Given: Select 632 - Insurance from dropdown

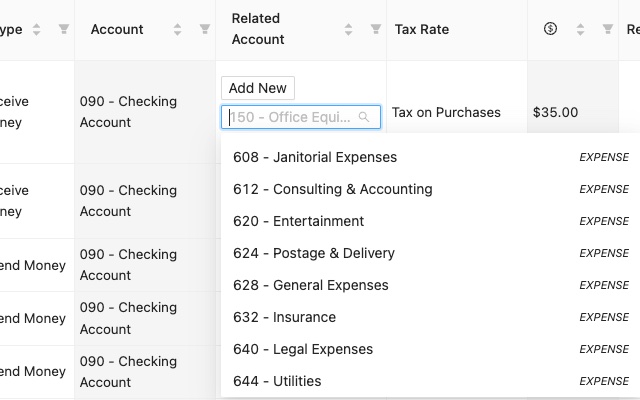Looking at the screenshot, I should pos(284,317).
